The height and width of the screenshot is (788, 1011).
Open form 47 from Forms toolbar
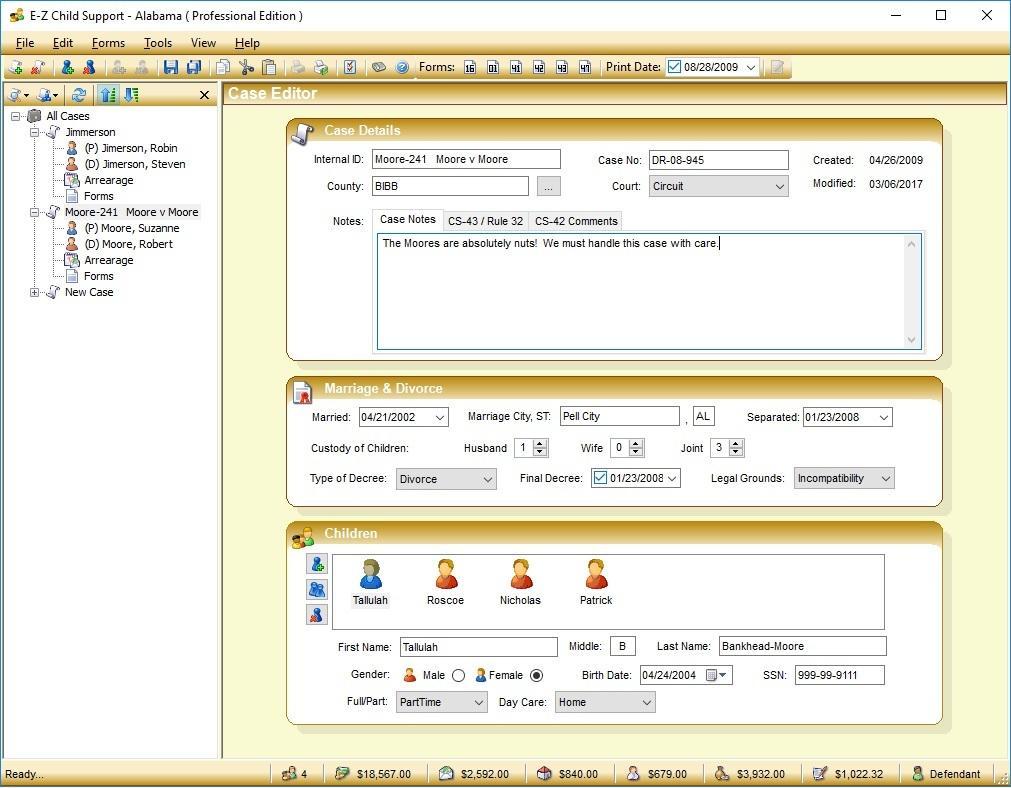pos(585,67)
